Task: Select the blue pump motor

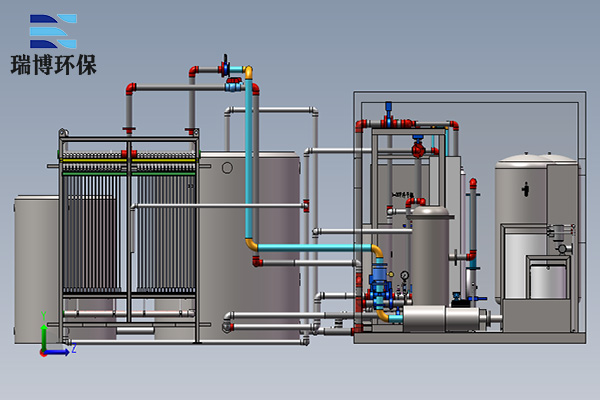Action: 380,282
